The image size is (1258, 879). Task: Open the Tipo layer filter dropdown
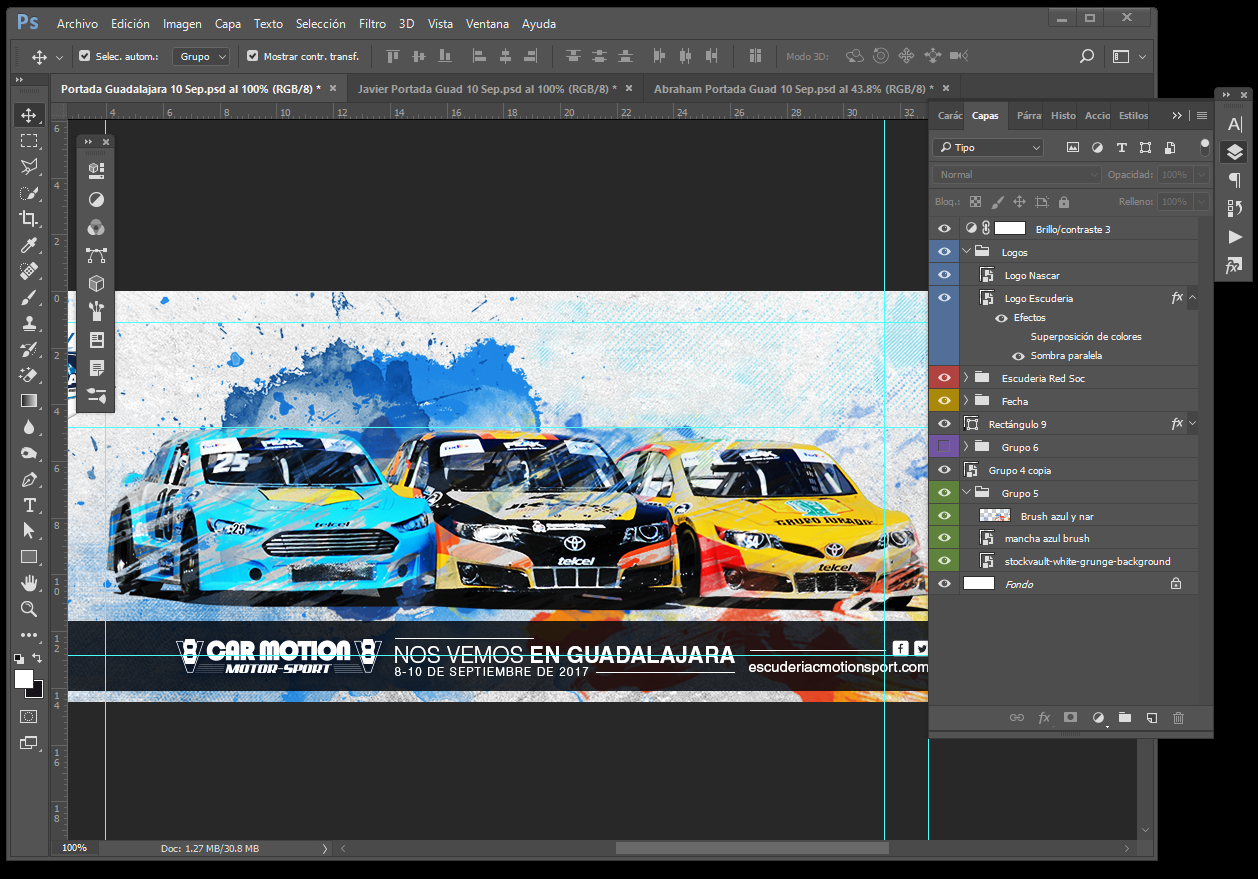pyautogui.click(x=988, y=147)
